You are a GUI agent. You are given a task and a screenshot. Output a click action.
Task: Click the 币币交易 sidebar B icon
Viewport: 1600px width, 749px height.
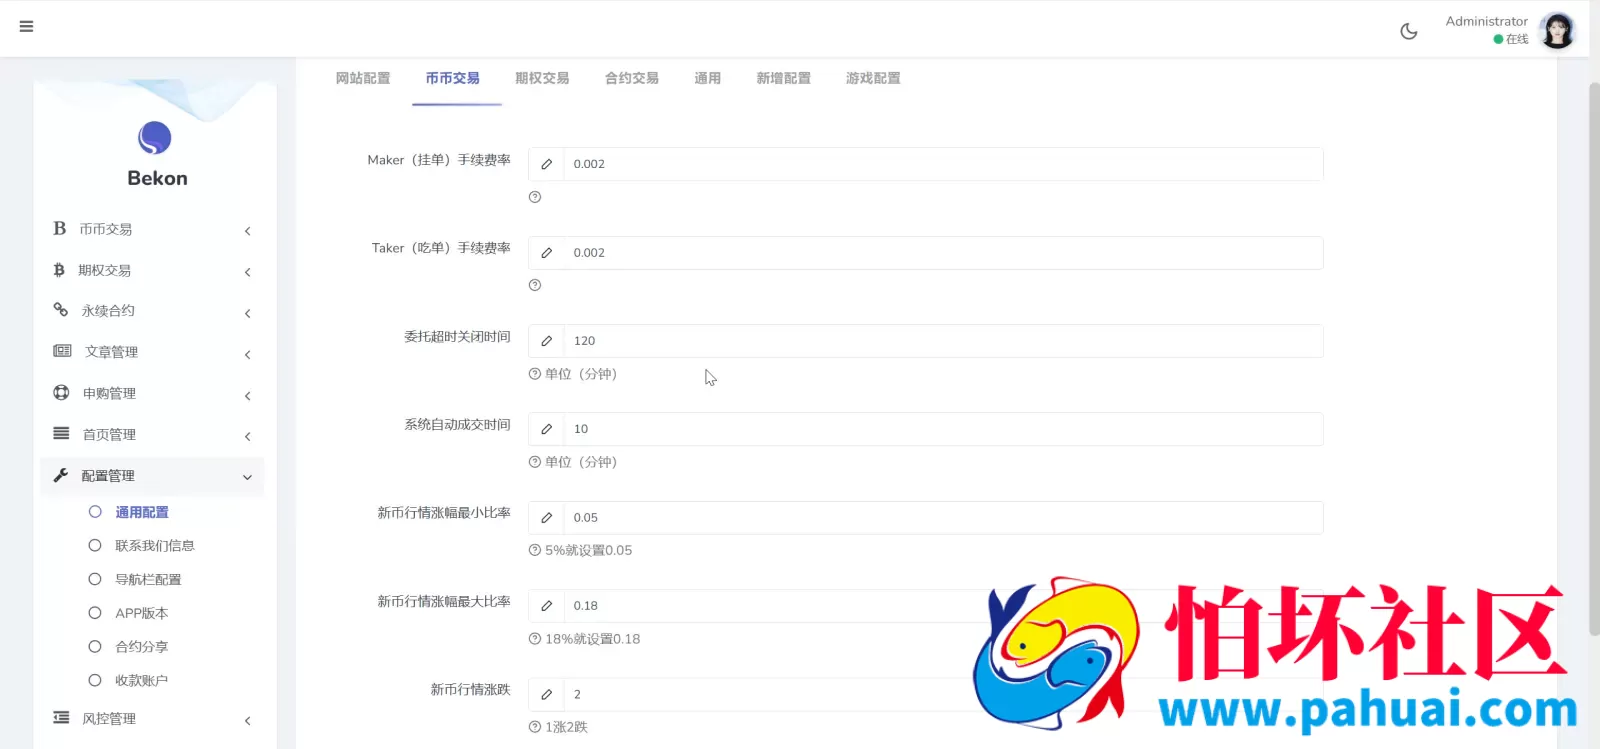tap(60, 229)
